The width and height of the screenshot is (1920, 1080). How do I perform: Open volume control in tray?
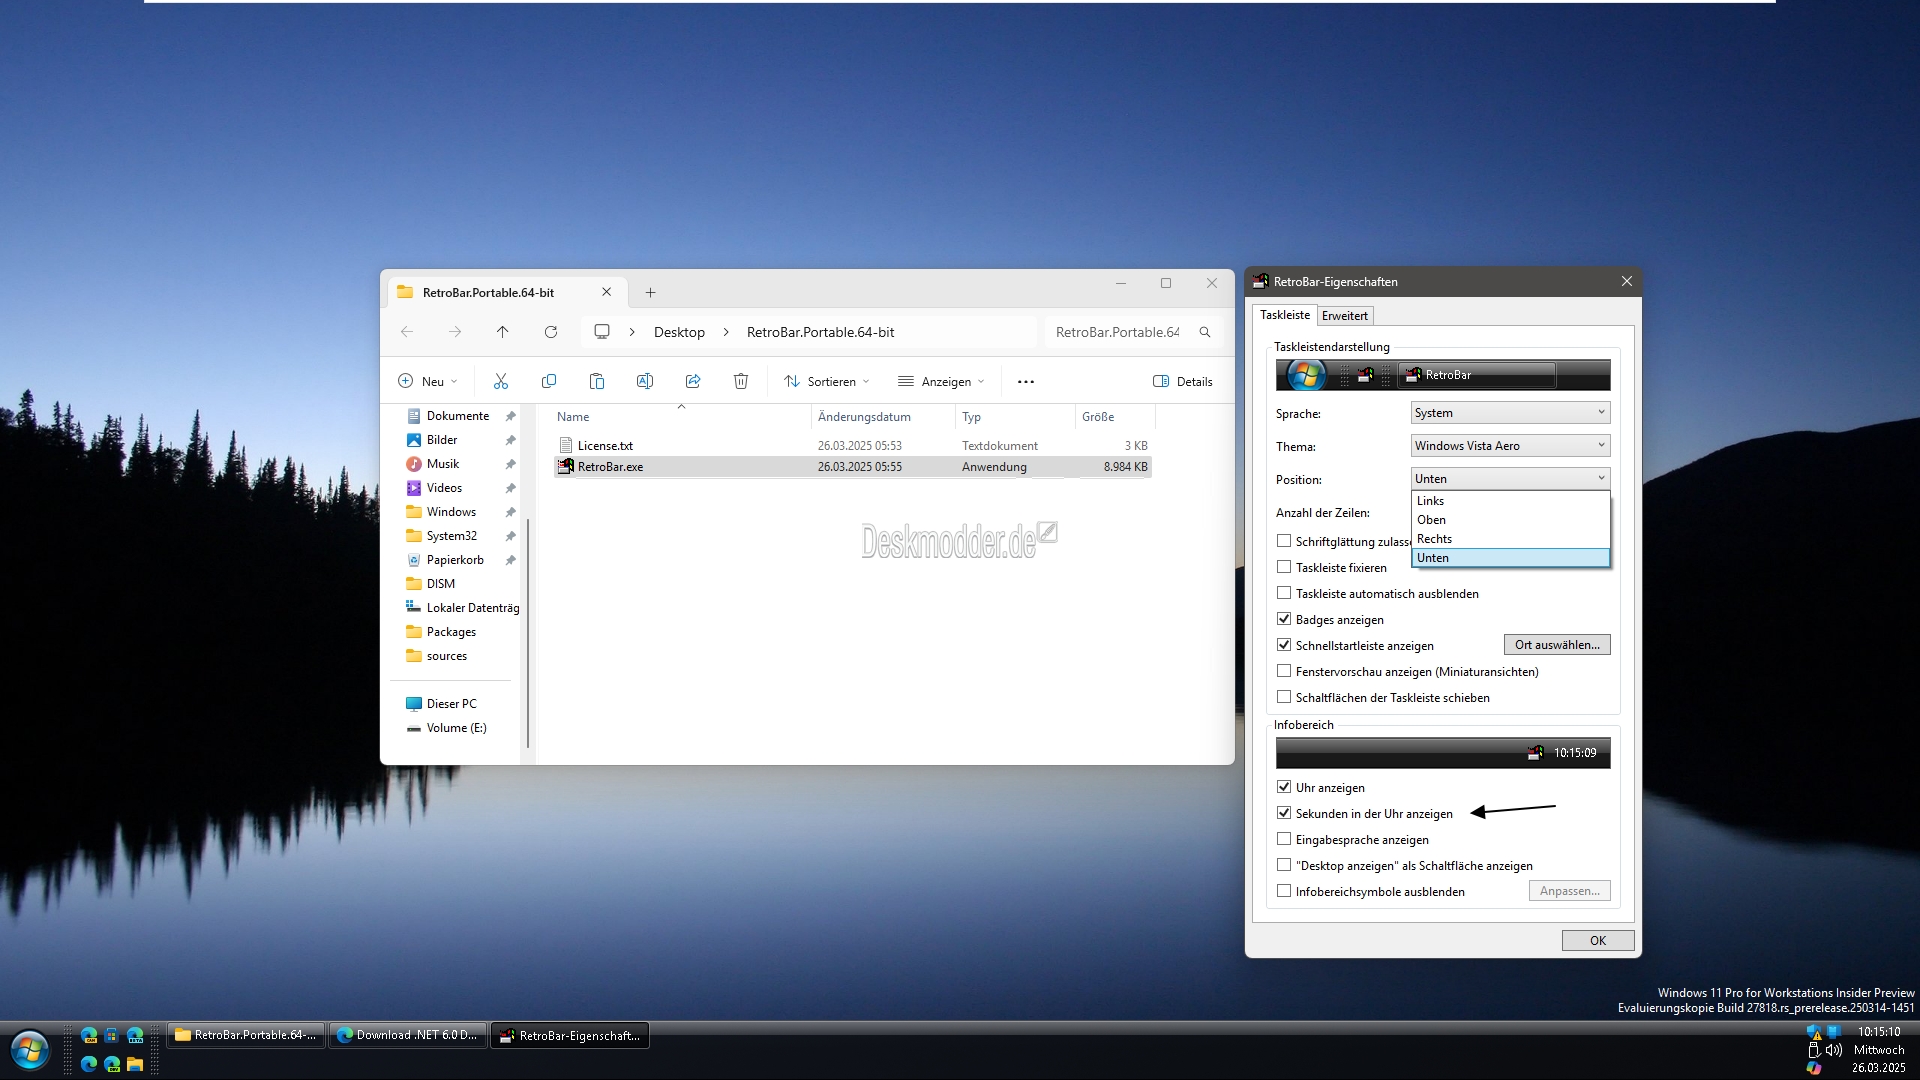(1834, 1050)
